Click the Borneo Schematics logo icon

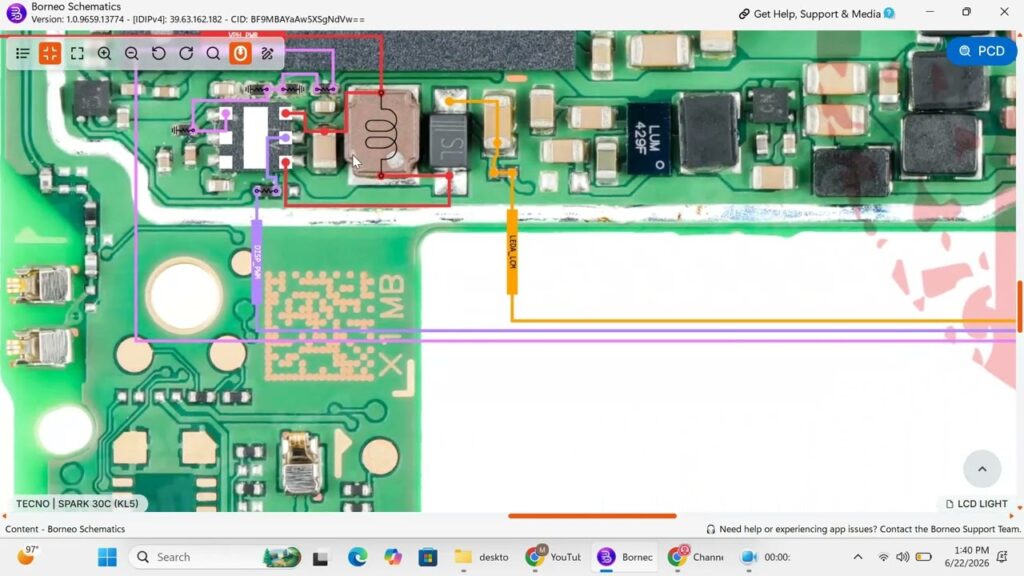pyautogui.click(x=16, y=12)
